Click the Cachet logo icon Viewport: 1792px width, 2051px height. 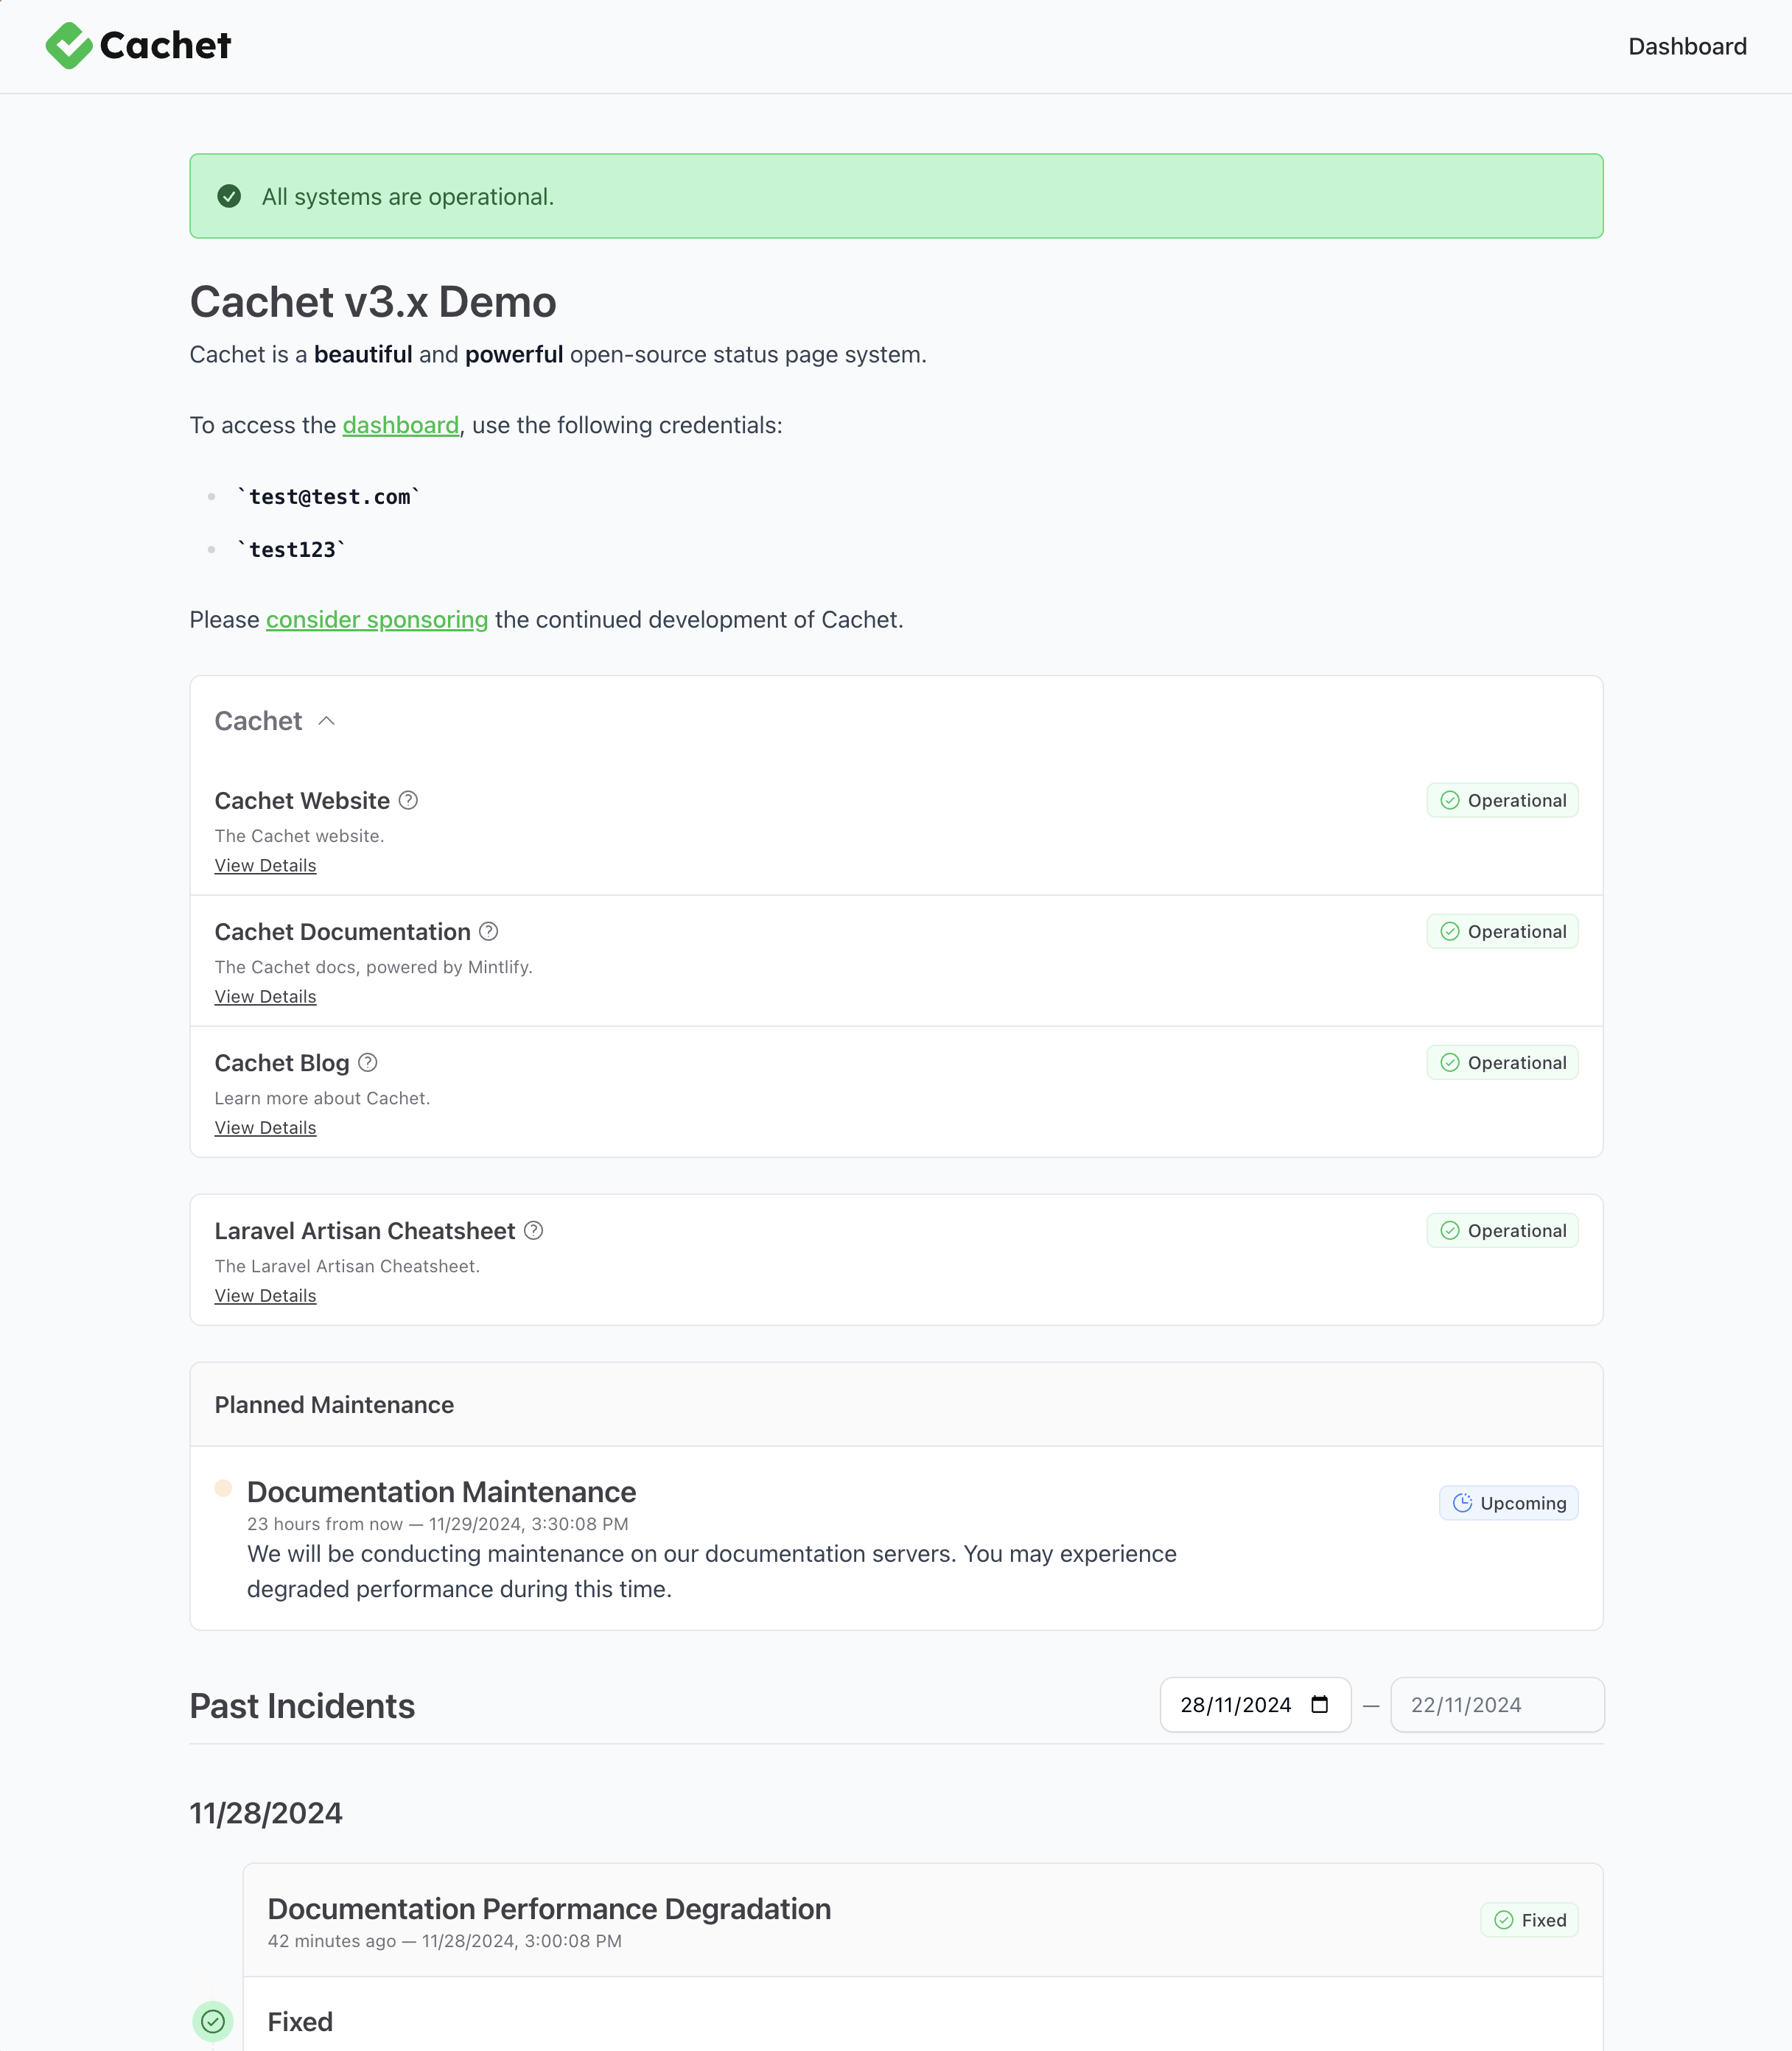pos(68,46)
